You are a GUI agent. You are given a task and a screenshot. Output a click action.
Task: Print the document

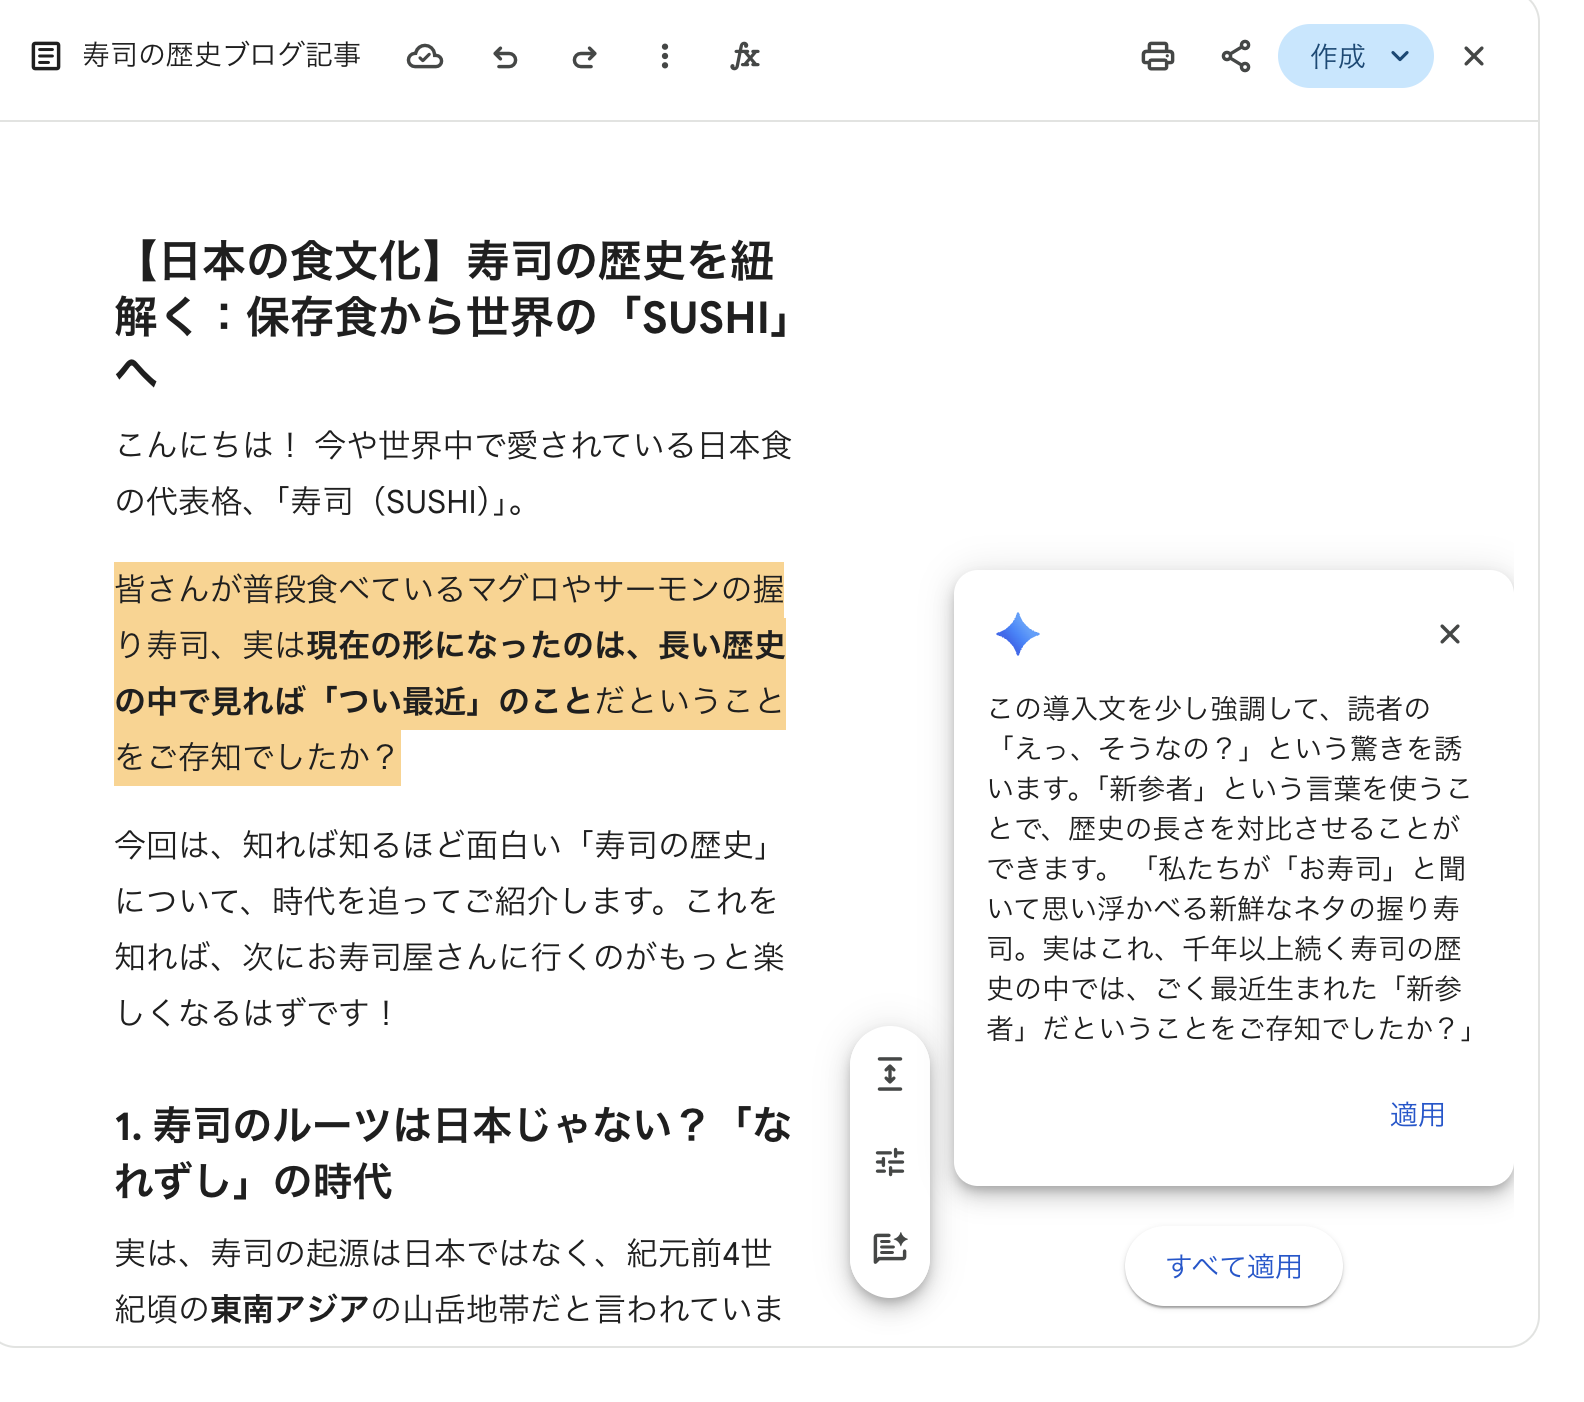pyautogui.click(x=1157, y=57)
